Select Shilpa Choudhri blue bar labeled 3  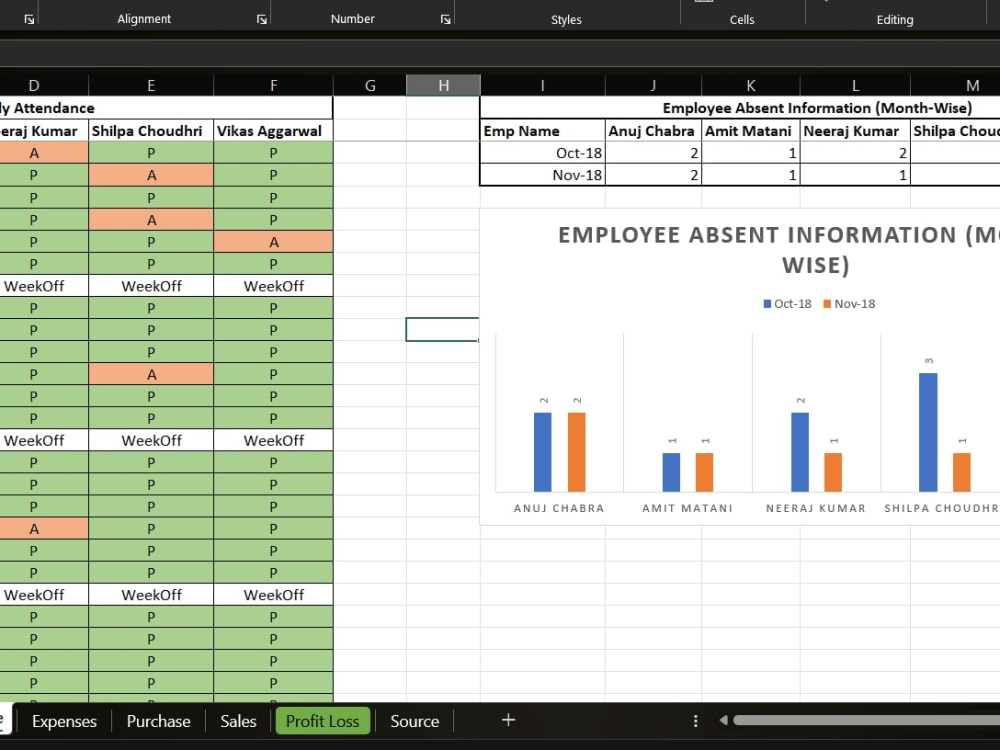click(x=928, y=432)
